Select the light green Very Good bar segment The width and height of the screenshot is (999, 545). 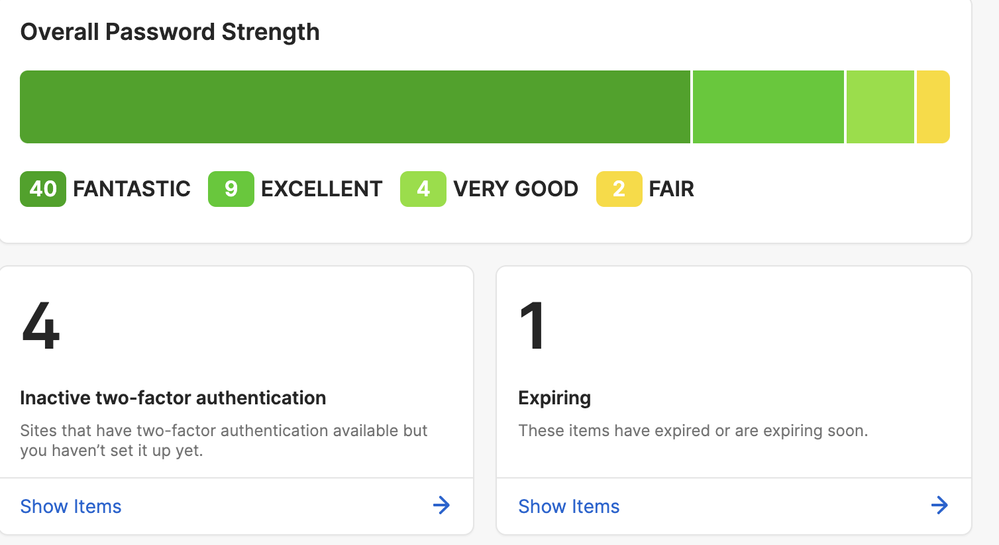(880, 107)
